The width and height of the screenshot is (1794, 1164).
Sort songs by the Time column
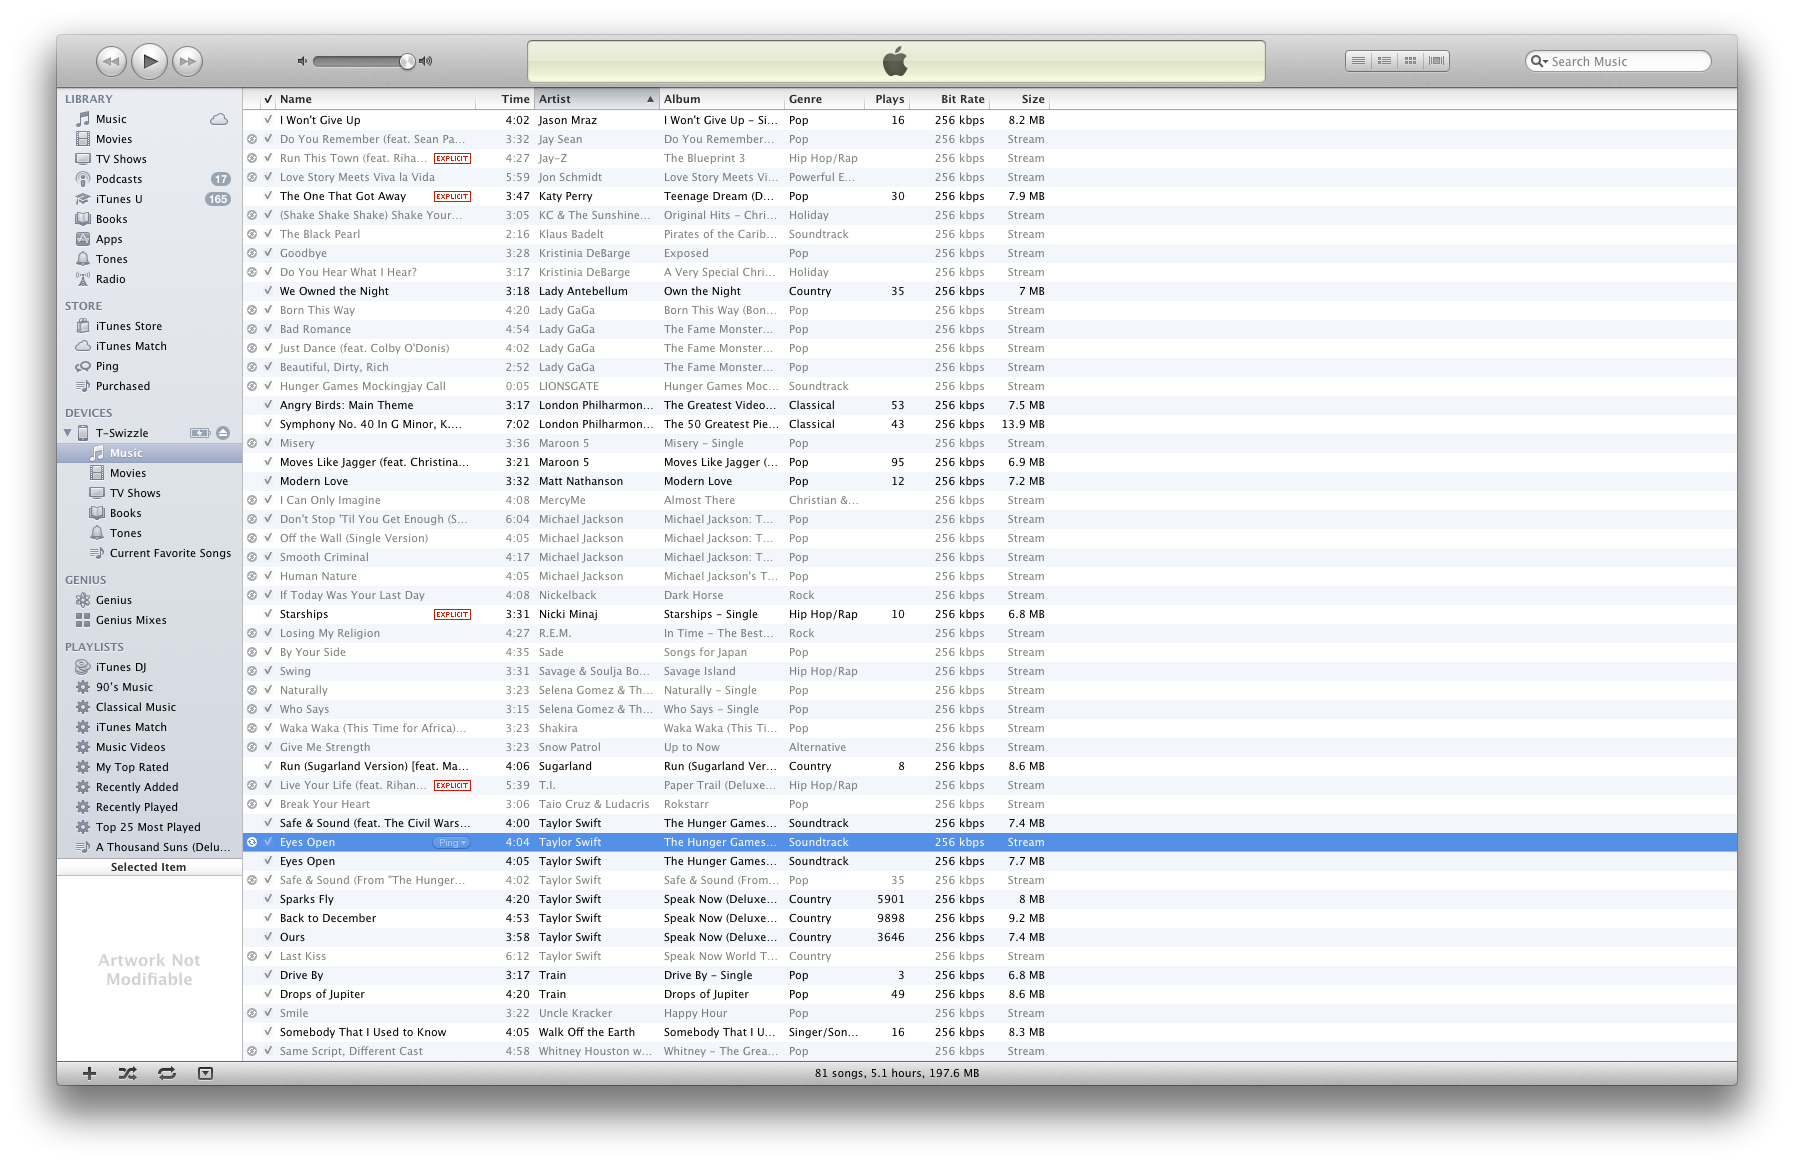[x=505, y=99]
